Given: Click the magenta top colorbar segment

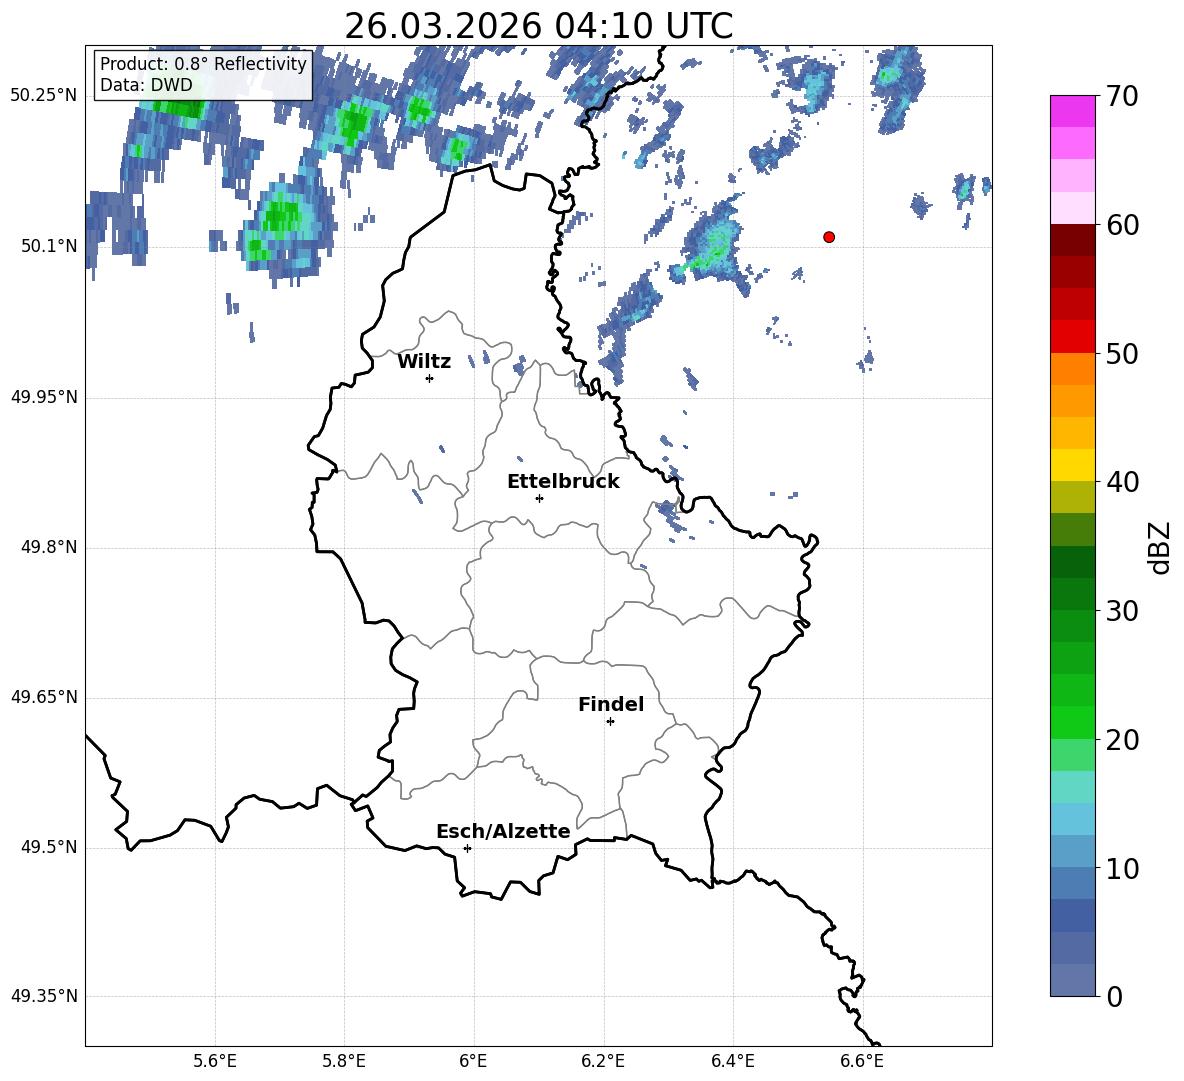Looking at the screenshot, I should pos(1073,112).
